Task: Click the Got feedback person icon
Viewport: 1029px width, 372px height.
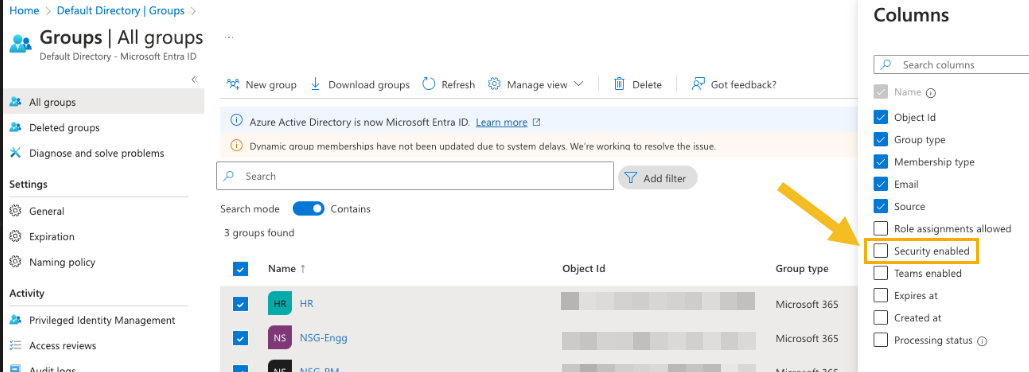Action: click(698, 84)
